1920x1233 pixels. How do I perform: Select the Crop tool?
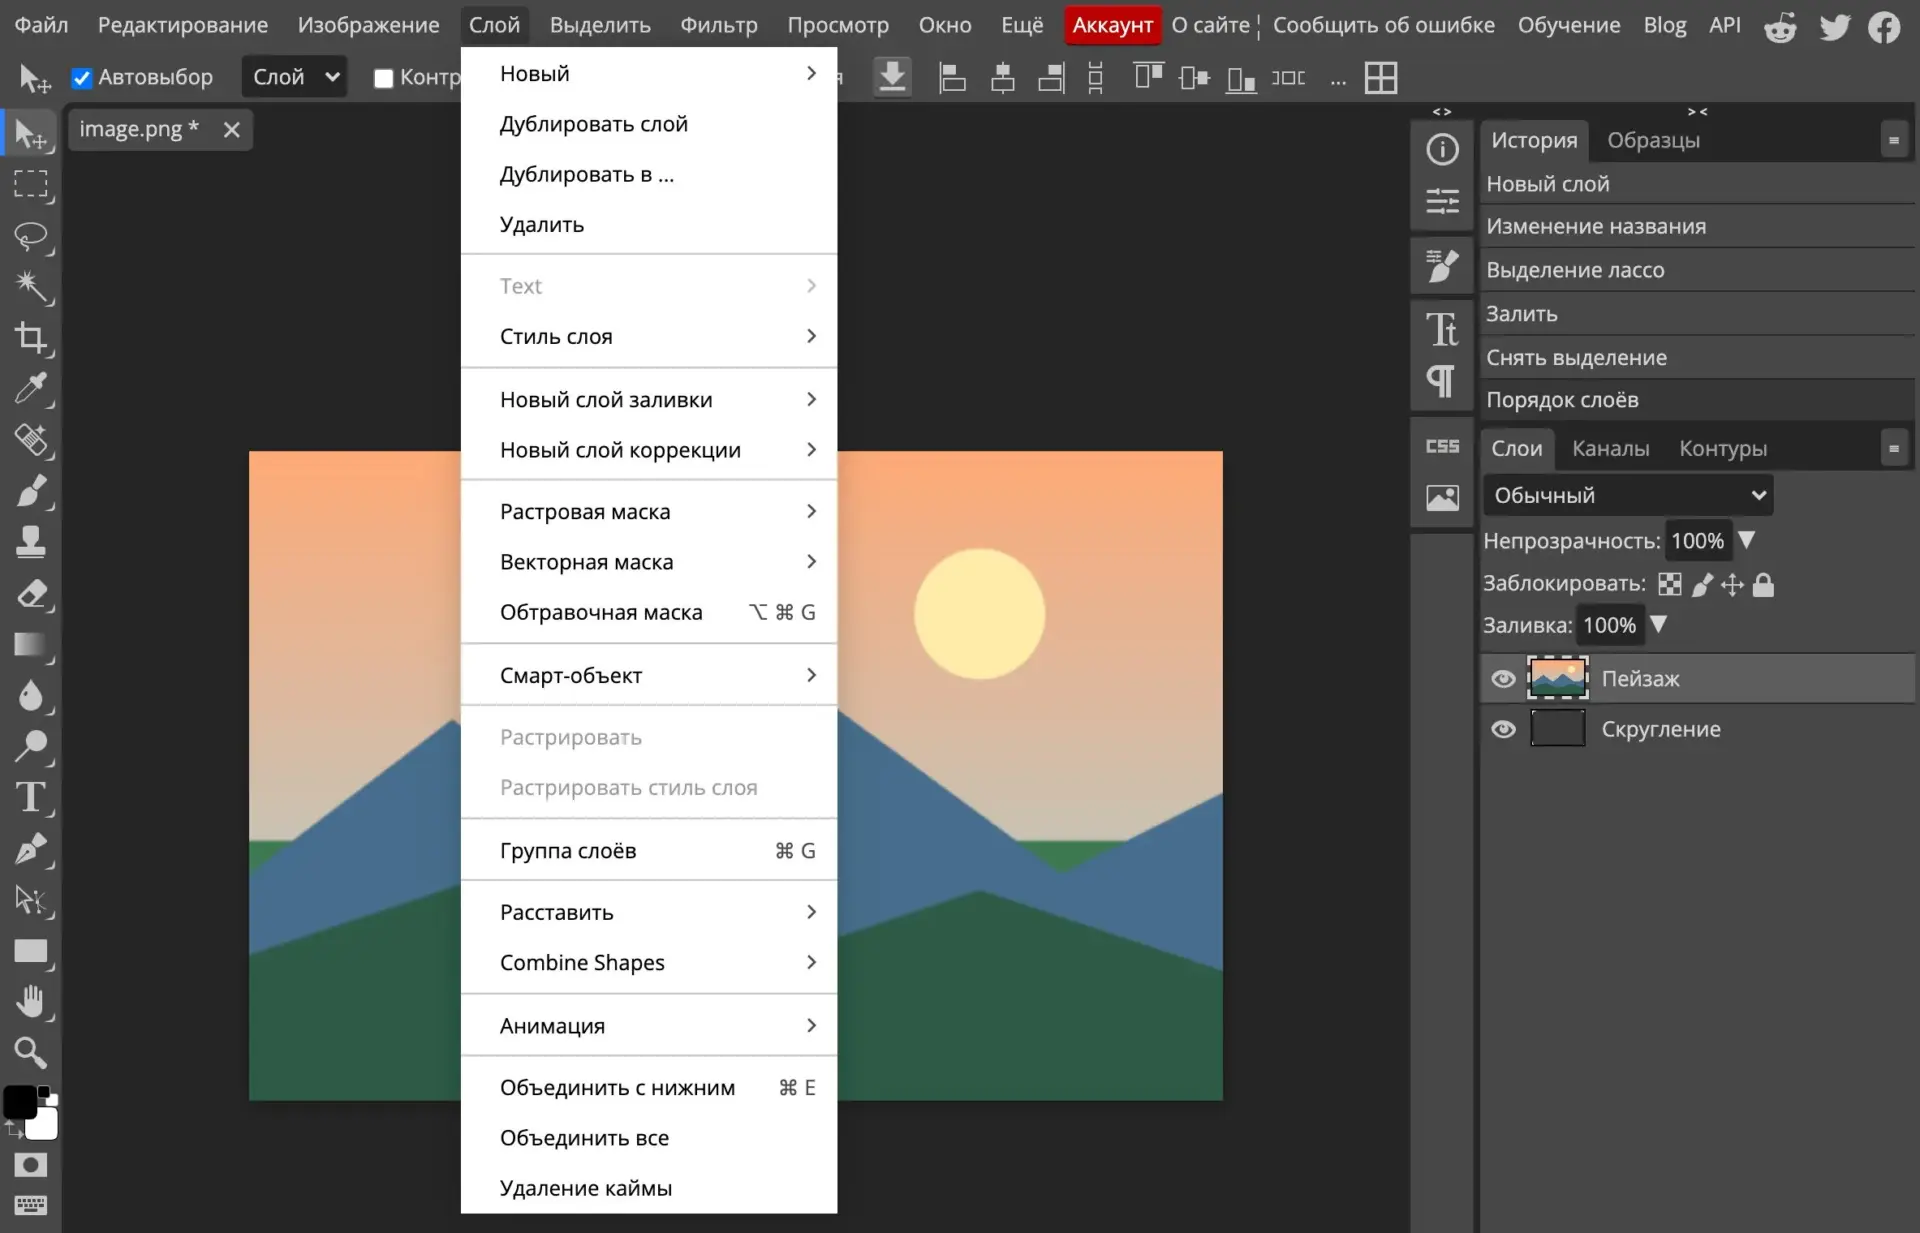[x=31, y=338]
